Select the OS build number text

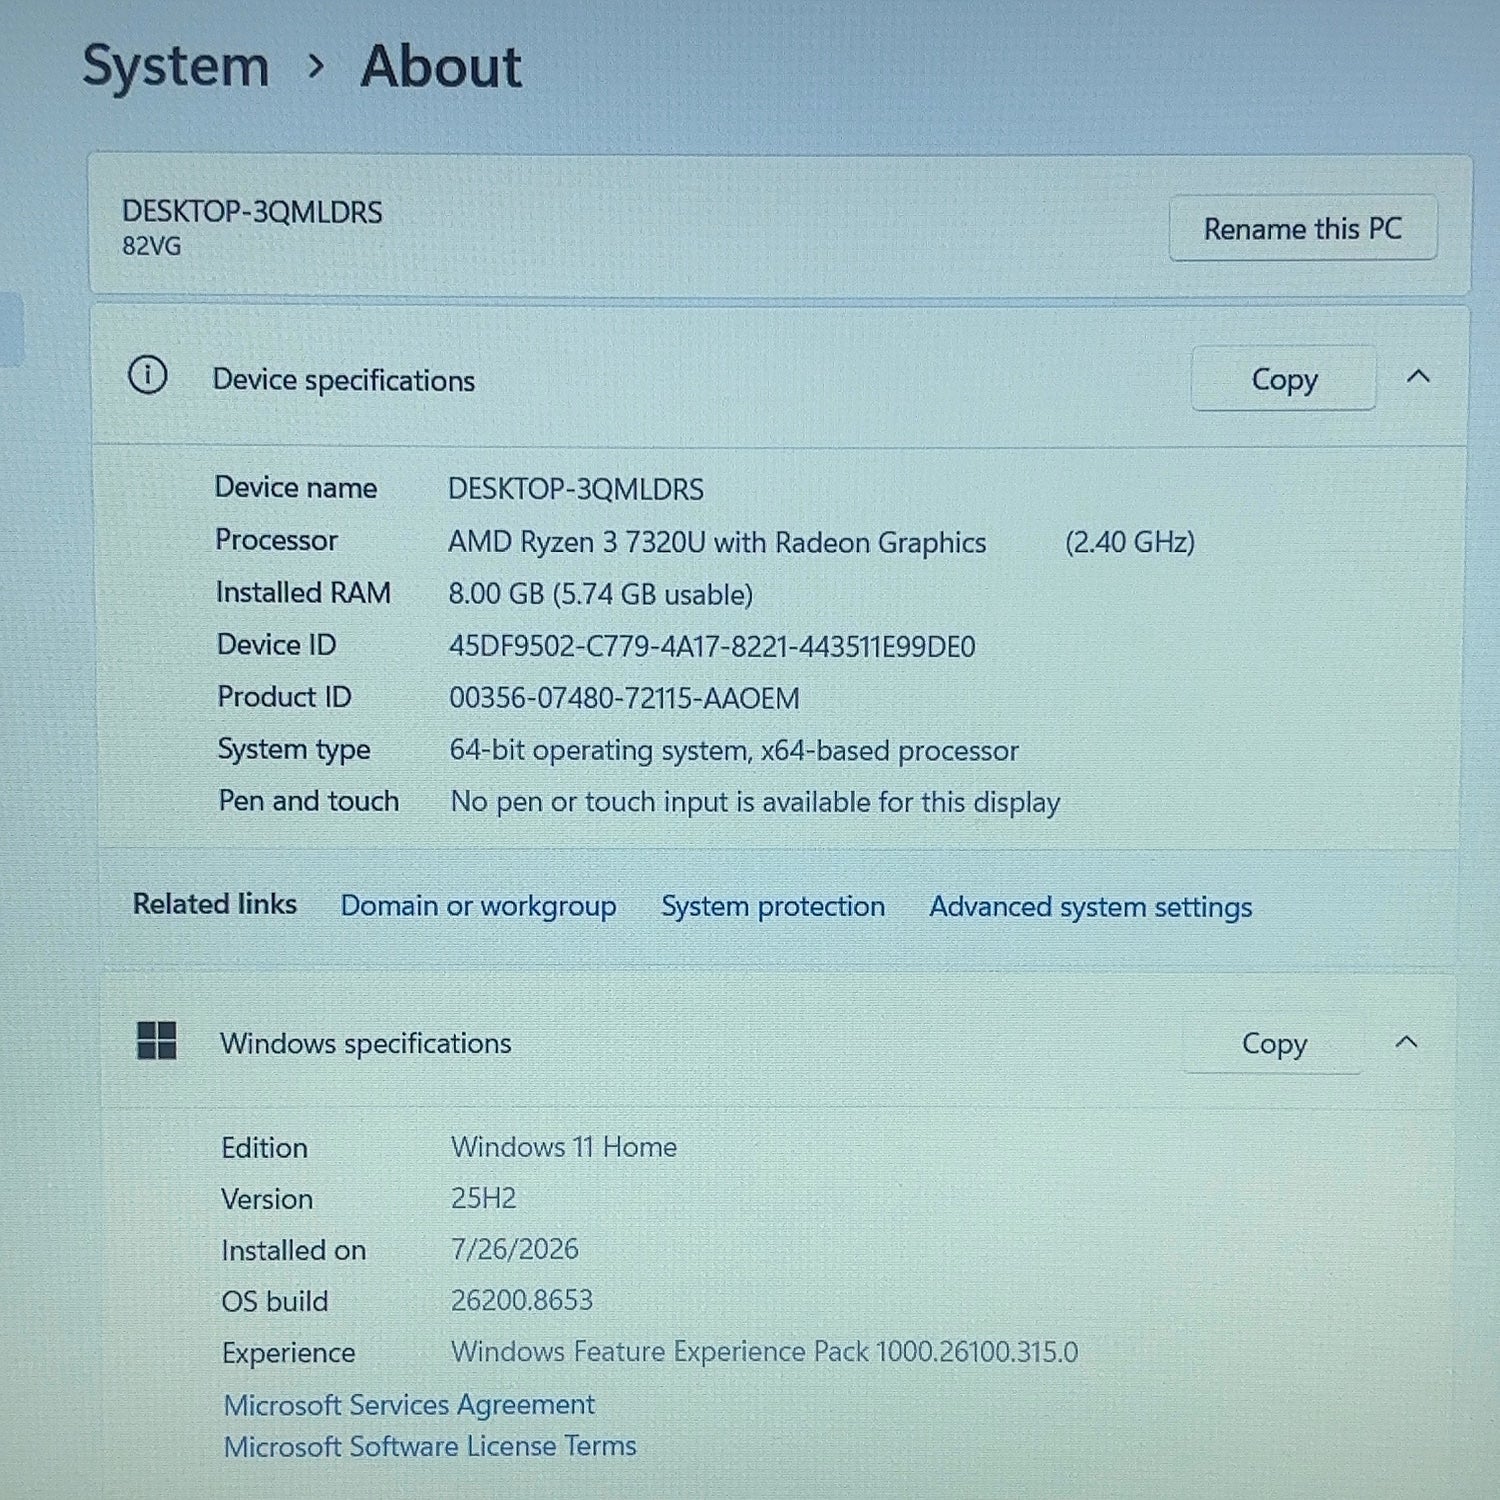(x=522, y=1300)
